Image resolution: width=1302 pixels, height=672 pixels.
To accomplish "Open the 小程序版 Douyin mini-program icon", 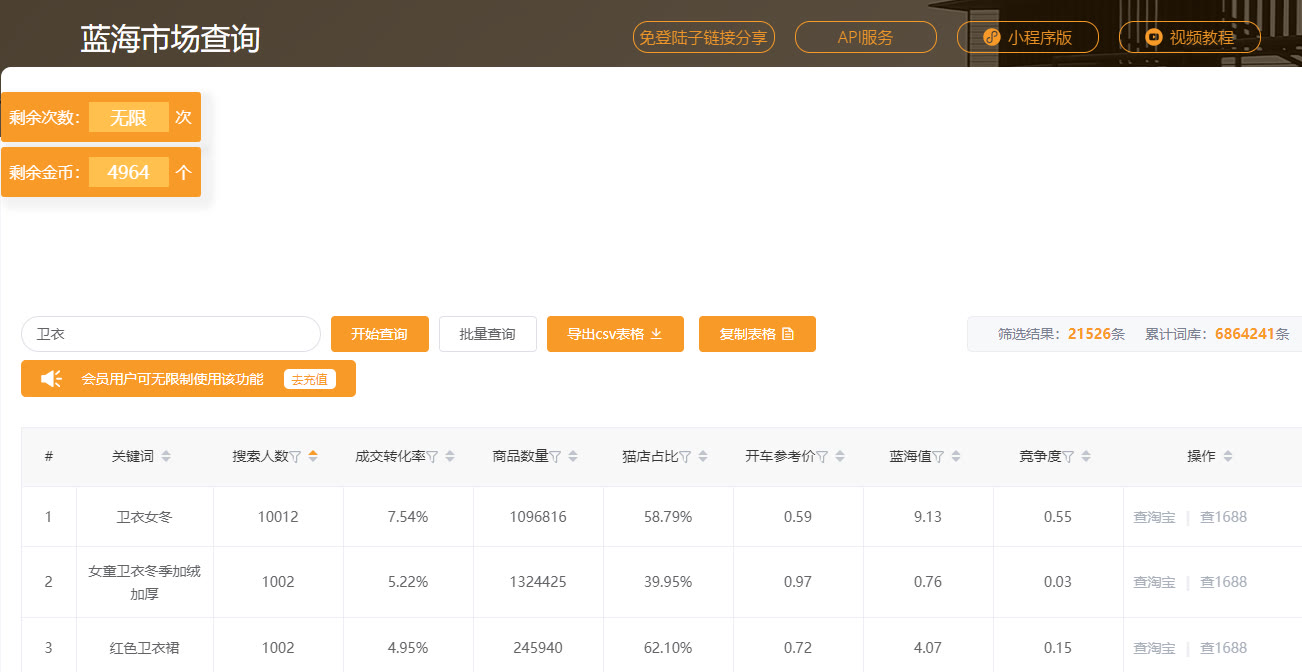I will (x=991, y=37).
